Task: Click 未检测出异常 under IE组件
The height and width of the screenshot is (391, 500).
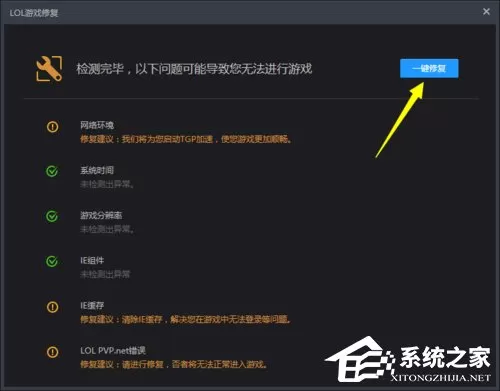Action: [x=105, y=274]
